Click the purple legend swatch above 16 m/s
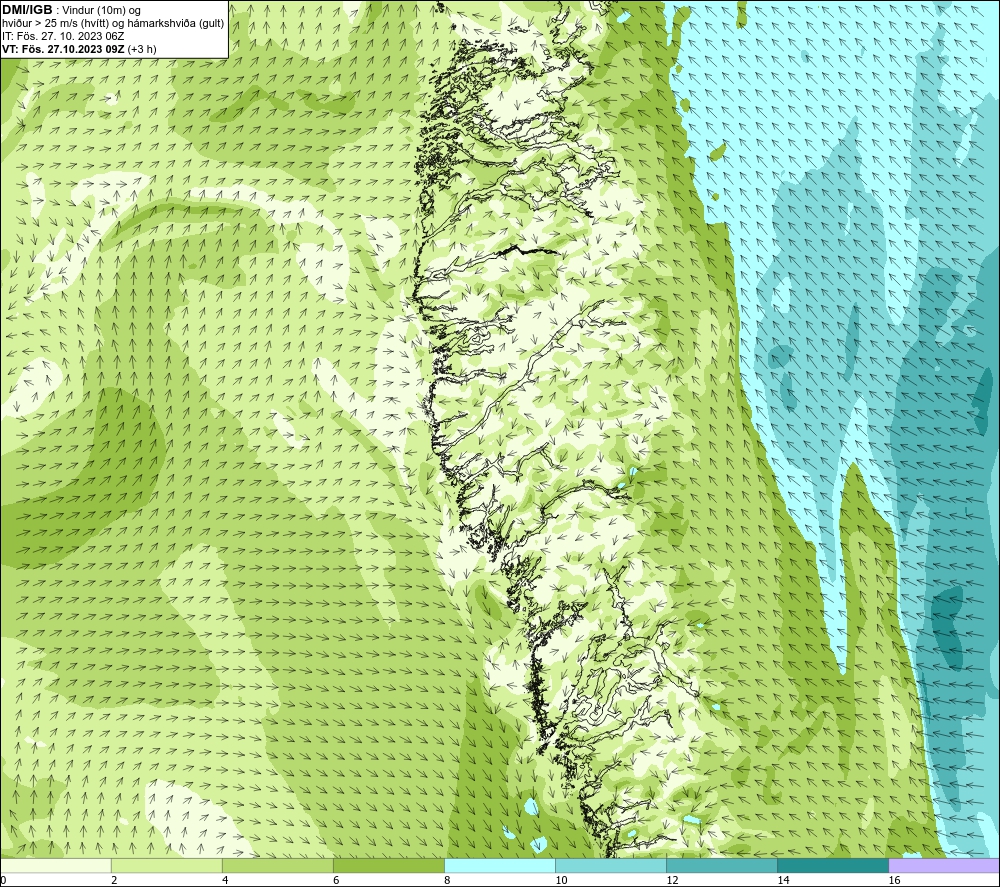Image resolution: width=1000 pixels, height=887 pixels. (x=944, y=865)
